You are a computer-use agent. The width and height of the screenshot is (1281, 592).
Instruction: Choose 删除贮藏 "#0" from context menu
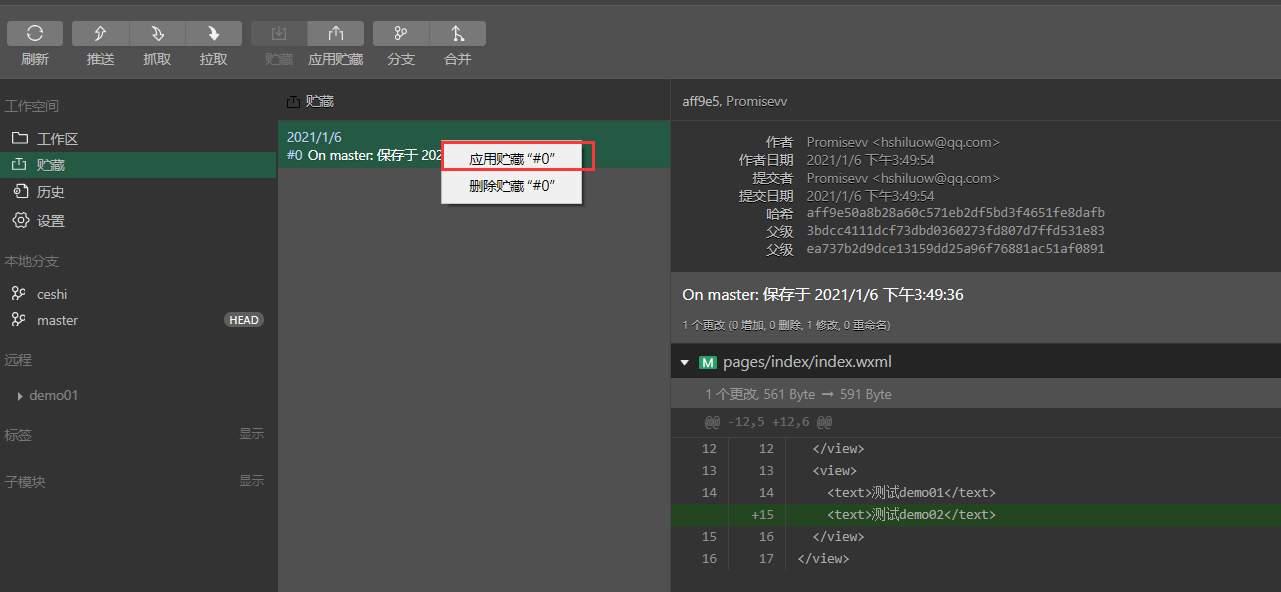point(511,186)
